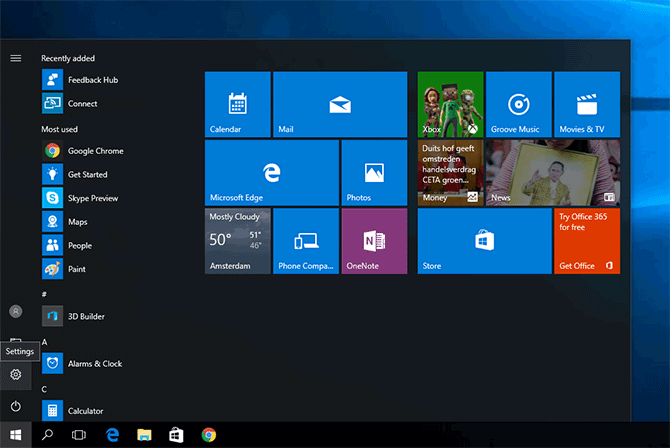Click the Windows Start button
Viewport: 670px width, 448px height.
pos(16,435)
